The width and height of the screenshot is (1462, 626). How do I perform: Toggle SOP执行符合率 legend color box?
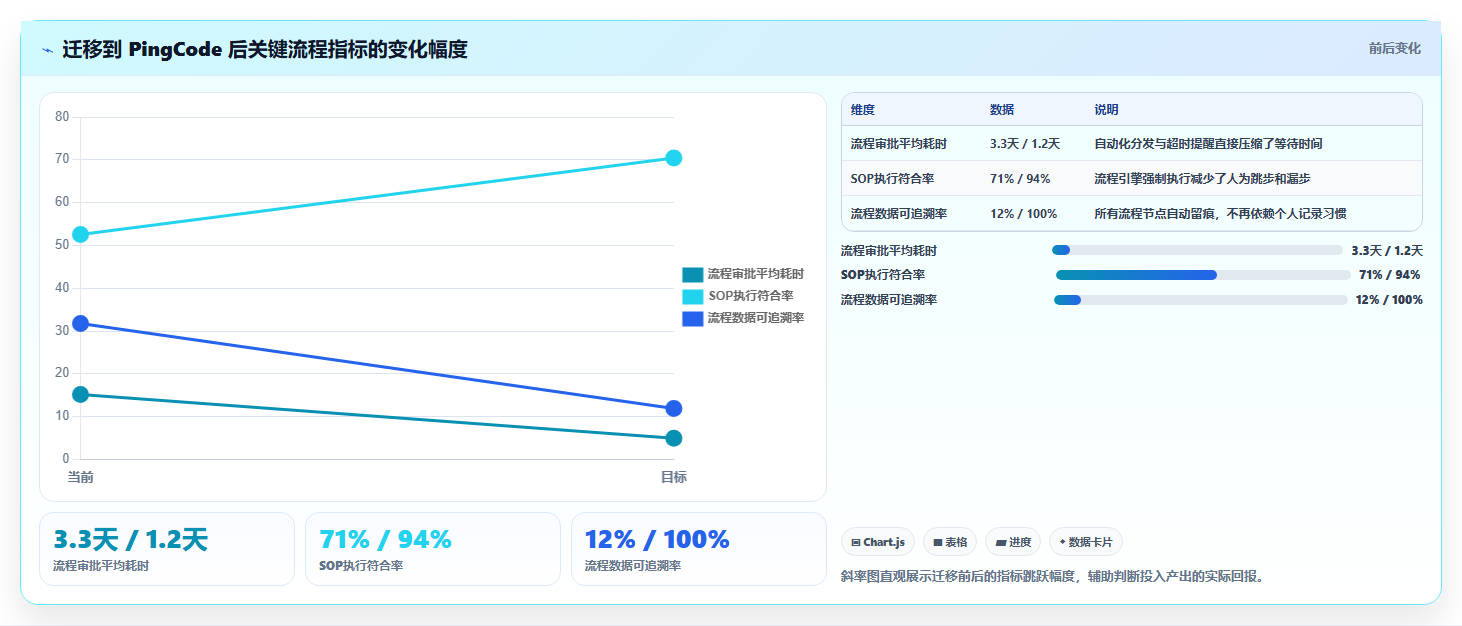pyautogui.click(x=693, y=296)
